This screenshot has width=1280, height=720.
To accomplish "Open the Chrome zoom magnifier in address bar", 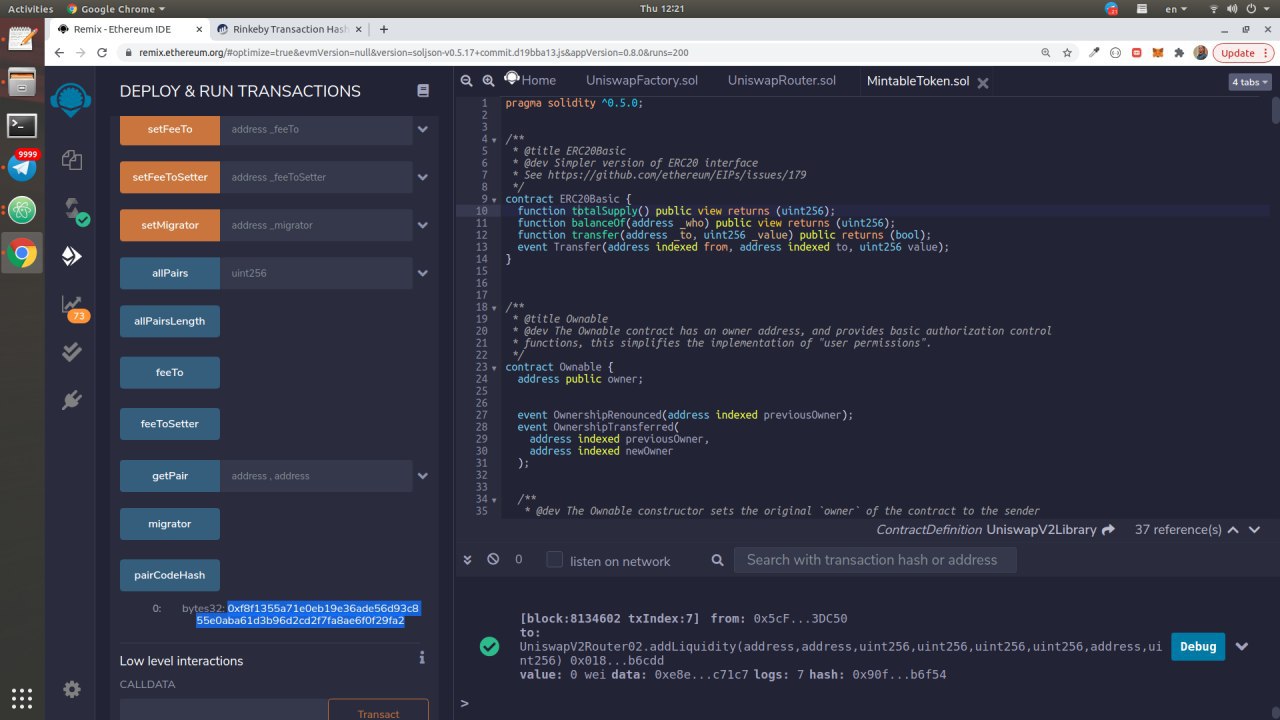I will click(x=1045, y=53).
